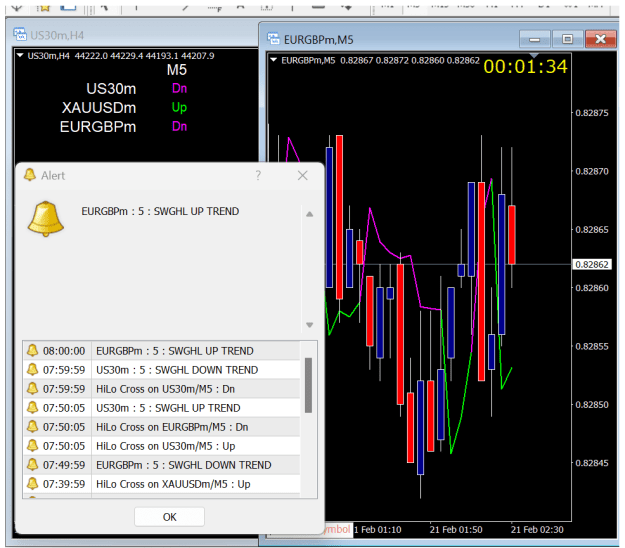This screenshot has height=548, width=625.
Task: Select the 08:00:00 EURGBPm SWGHL UP TREND row
Action: click(161, 351)
